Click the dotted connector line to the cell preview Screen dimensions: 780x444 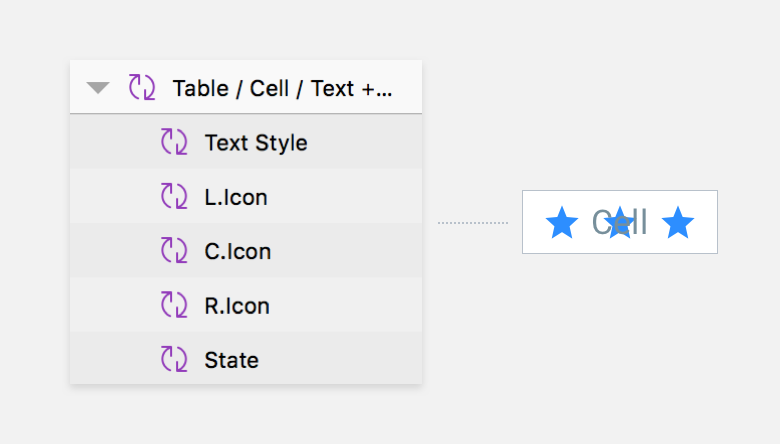click(x=473, y=223)
